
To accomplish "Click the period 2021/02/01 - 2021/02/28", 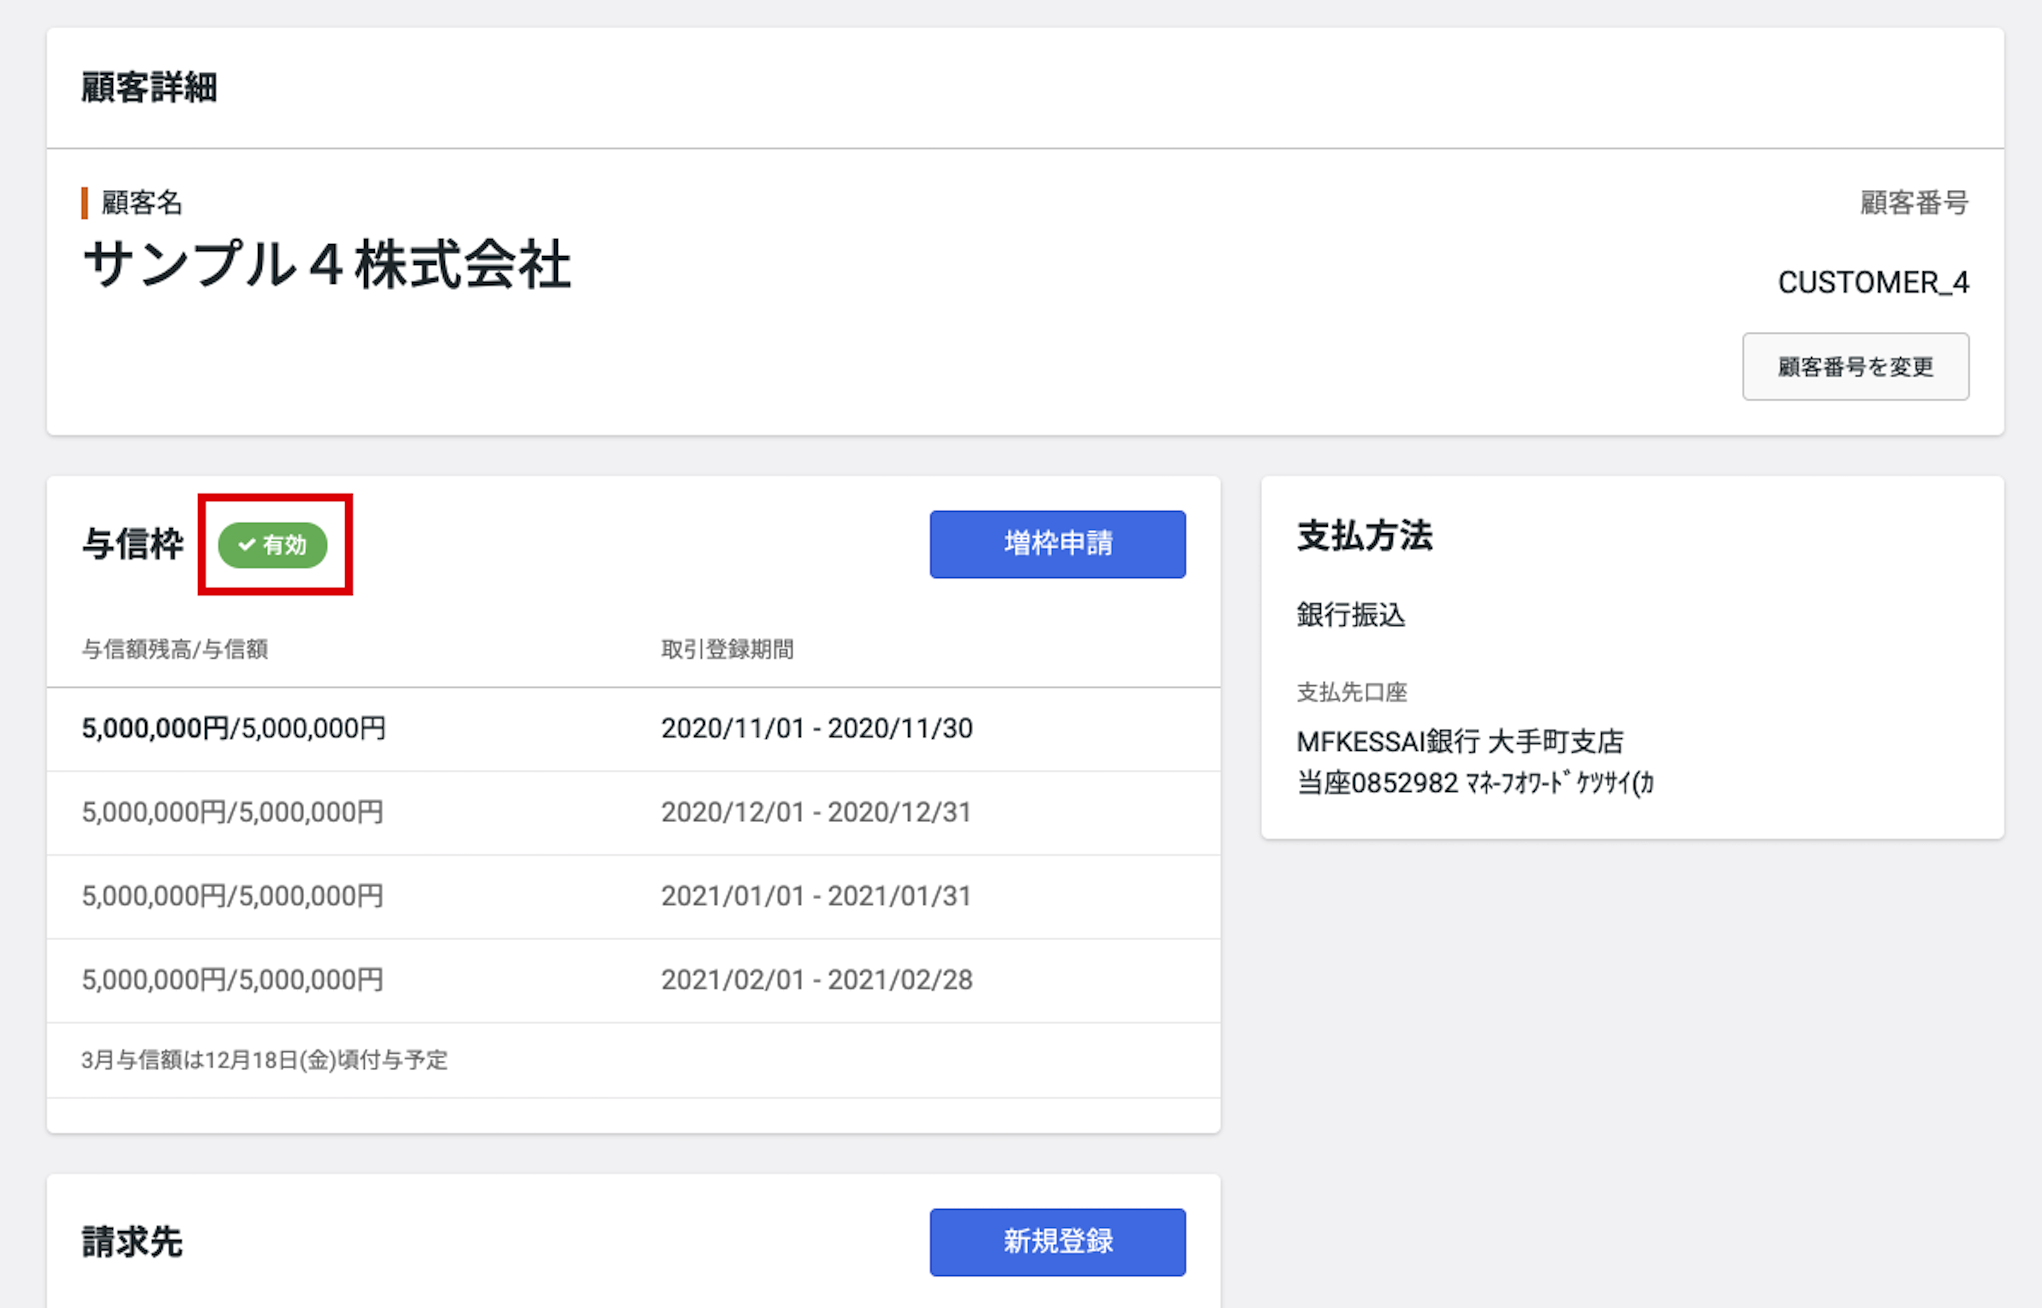I will point(816,980).
